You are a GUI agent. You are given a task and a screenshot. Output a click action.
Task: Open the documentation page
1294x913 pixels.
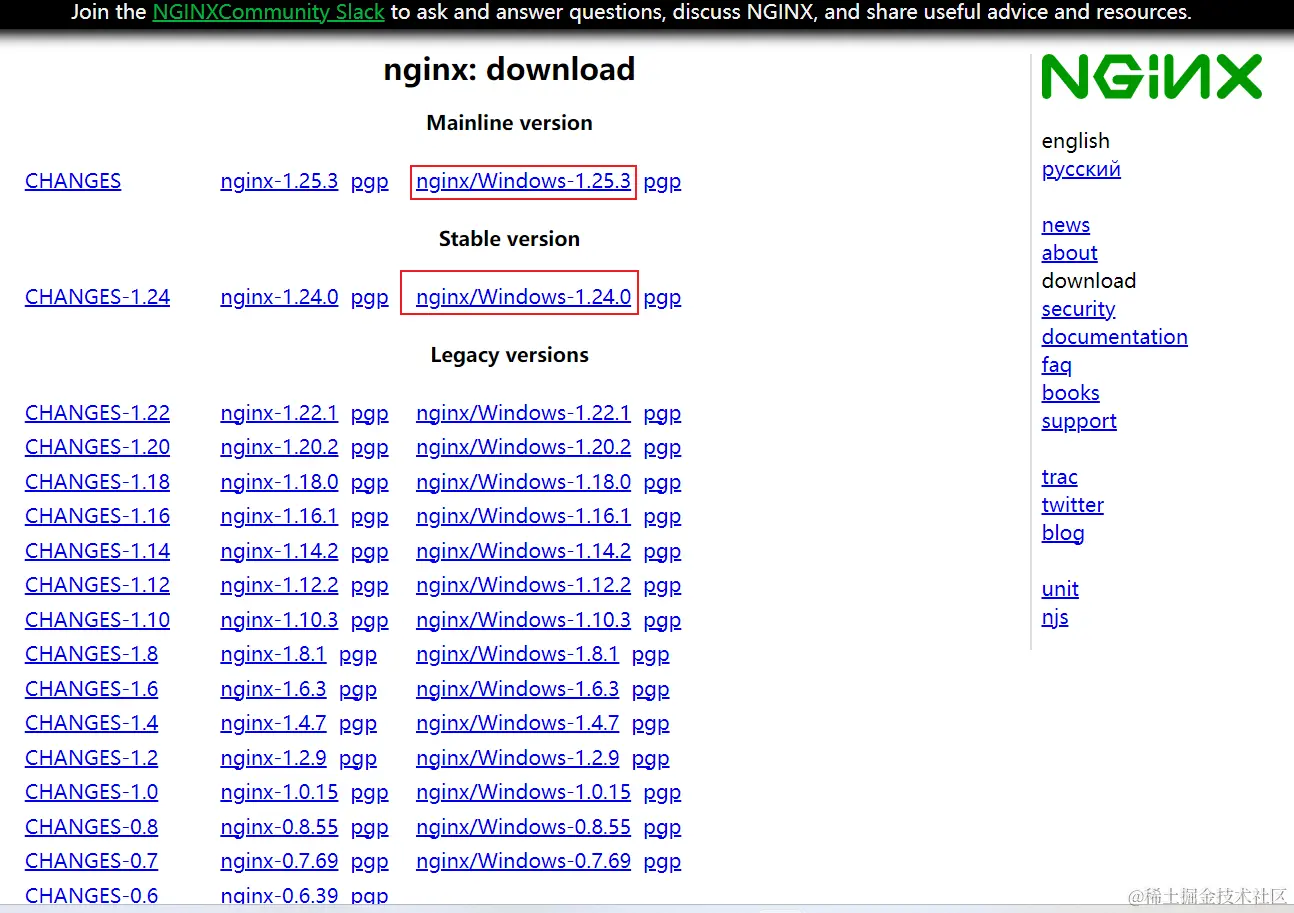pyautogui.click(x=1114, y=337)
